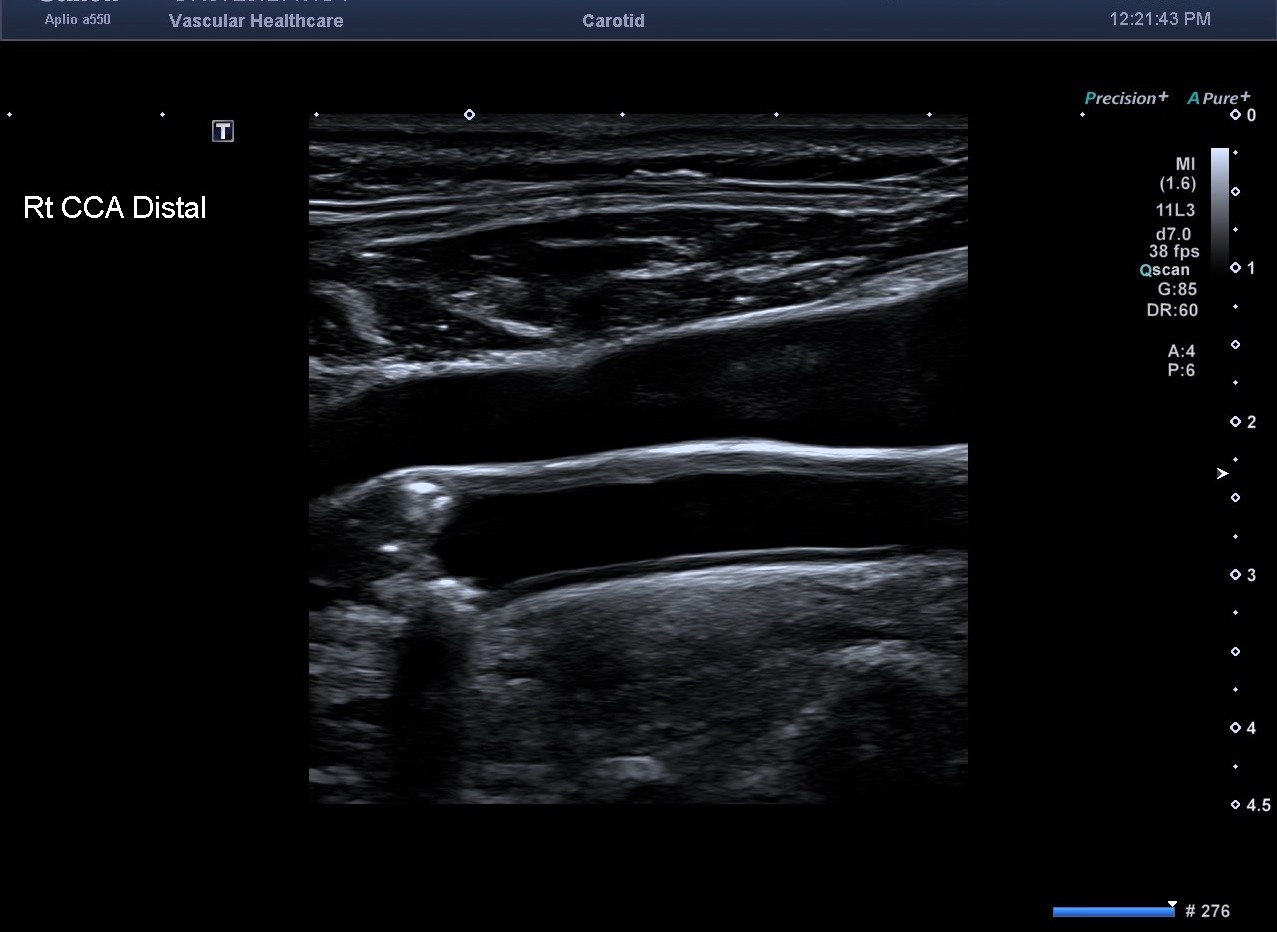Select the "# 276" frame counter

(x=1207, y=911)
